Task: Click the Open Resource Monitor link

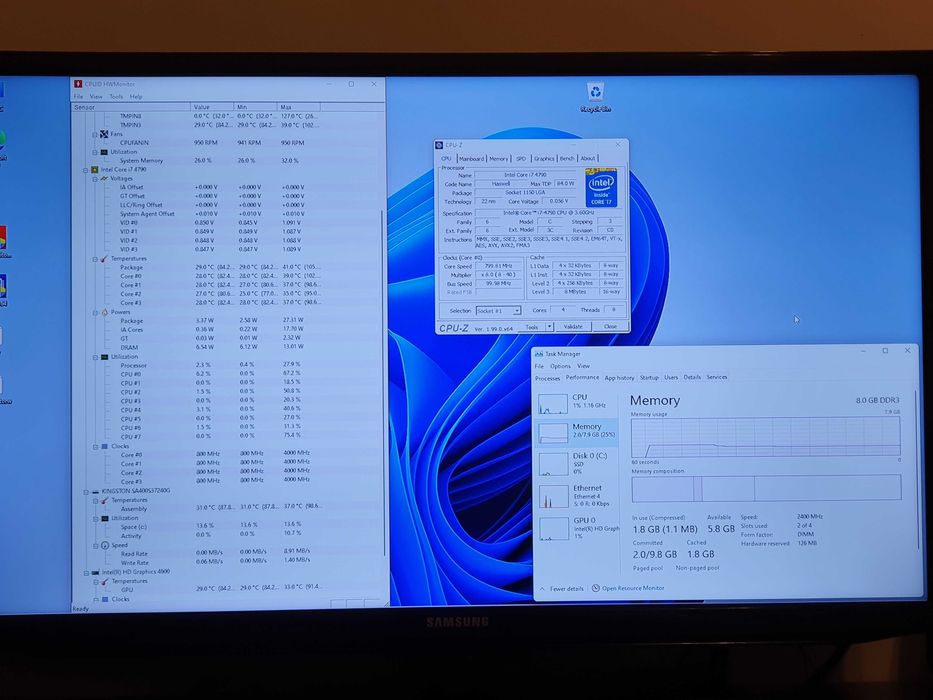Action: pyautogui.click(x=633, y=588)
